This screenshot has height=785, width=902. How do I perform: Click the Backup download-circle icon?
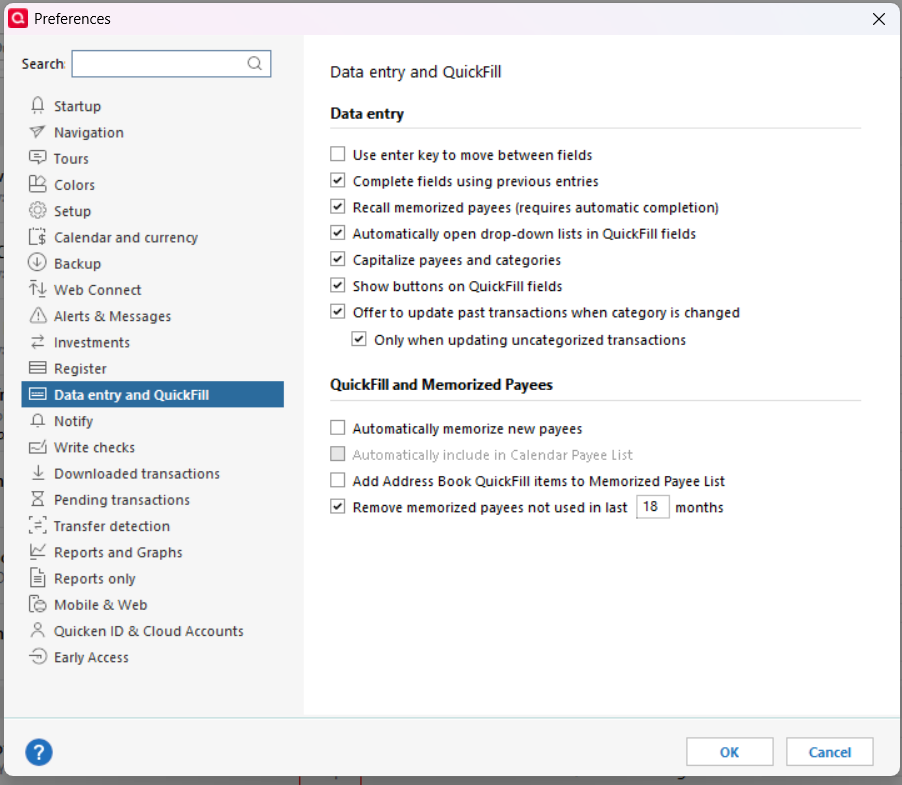[37, 263]
